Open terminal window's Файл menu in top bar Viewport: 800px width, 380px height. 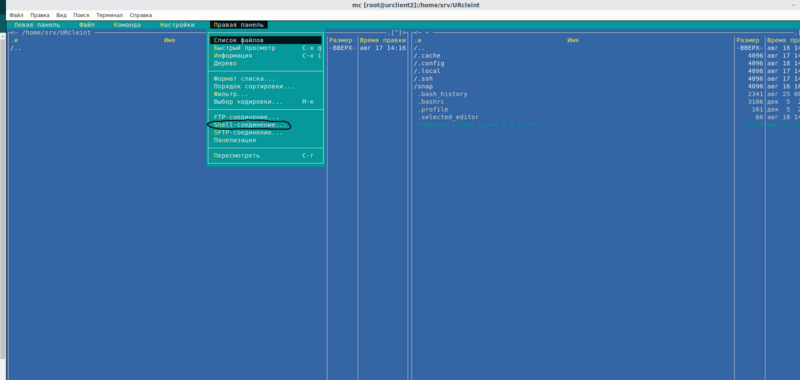tap(16, 15)
